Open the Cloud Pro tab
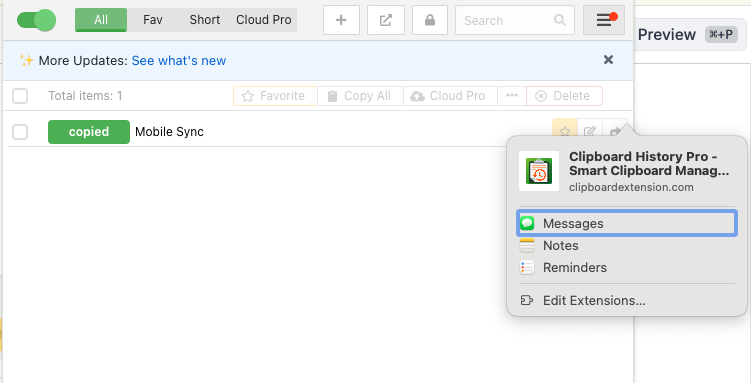751x383 pixels. (263, 20)
